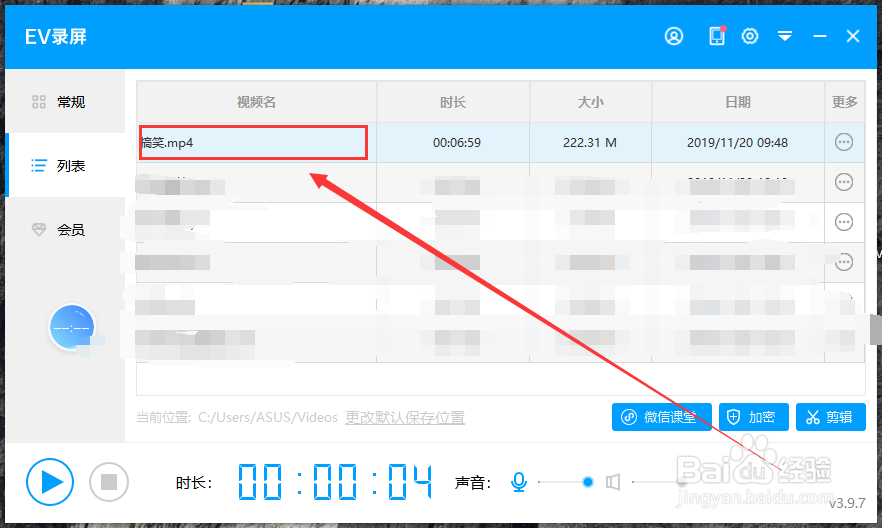Click the 更多 column header
Image resolution: width=882 pixels, height=528 pixels.
844,102
